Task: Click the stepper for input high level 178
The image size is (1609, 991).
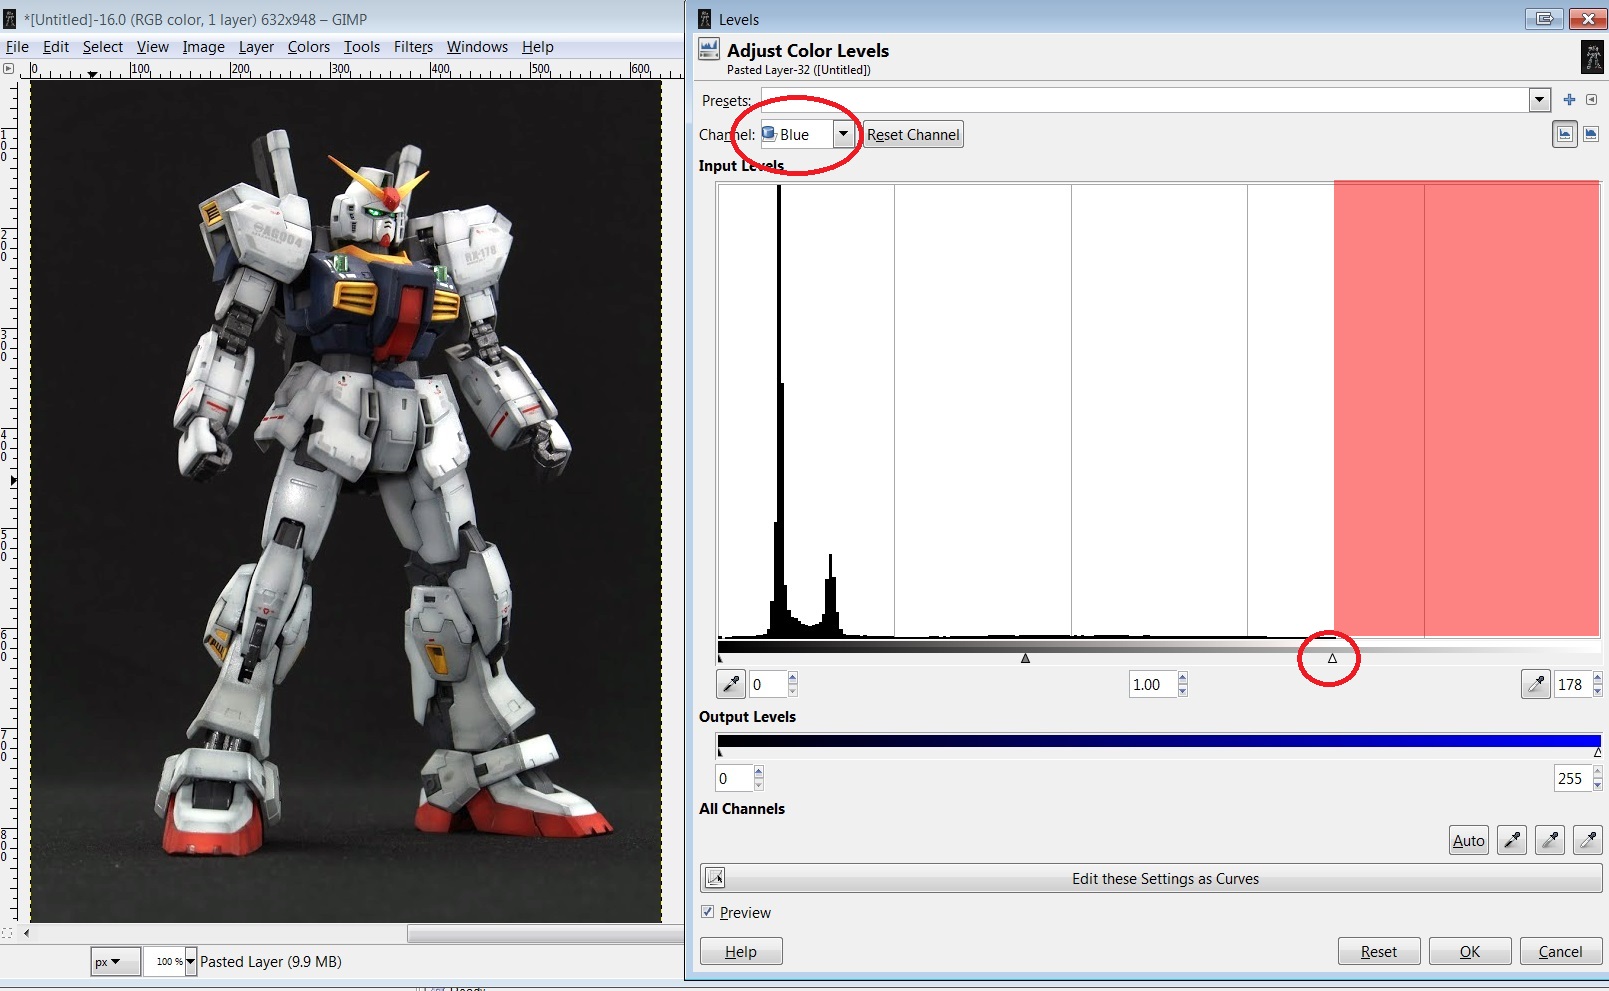Action: pos(1598,684)
